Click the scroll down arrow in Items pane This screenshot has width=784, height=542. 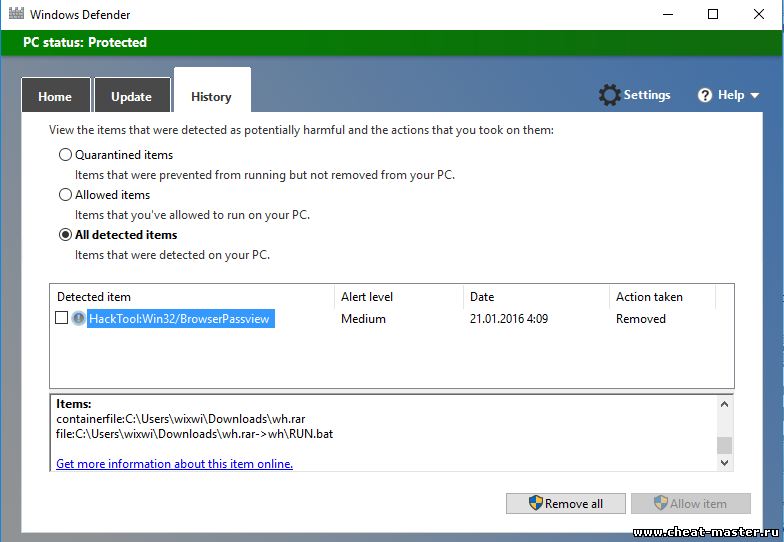pos(724,462)
